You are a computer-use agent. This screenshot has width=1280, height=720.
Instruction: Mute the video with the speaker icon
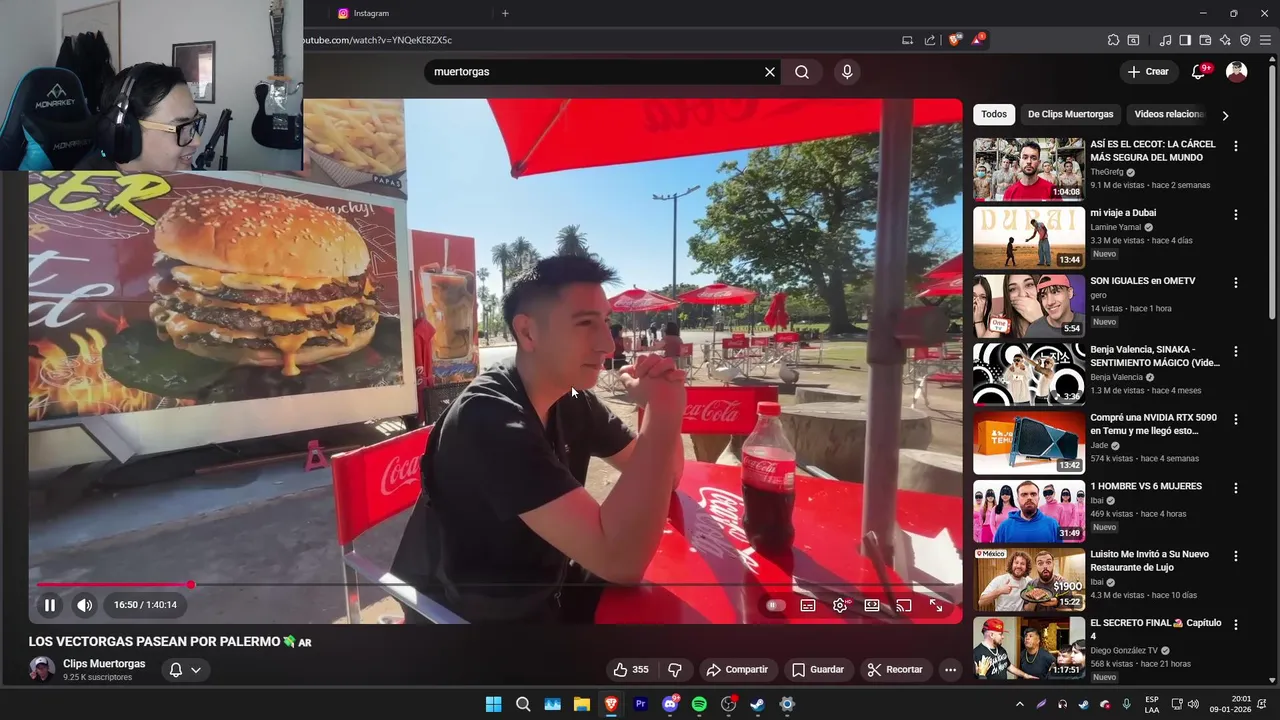pyautogui.click(x=85, y=605)
